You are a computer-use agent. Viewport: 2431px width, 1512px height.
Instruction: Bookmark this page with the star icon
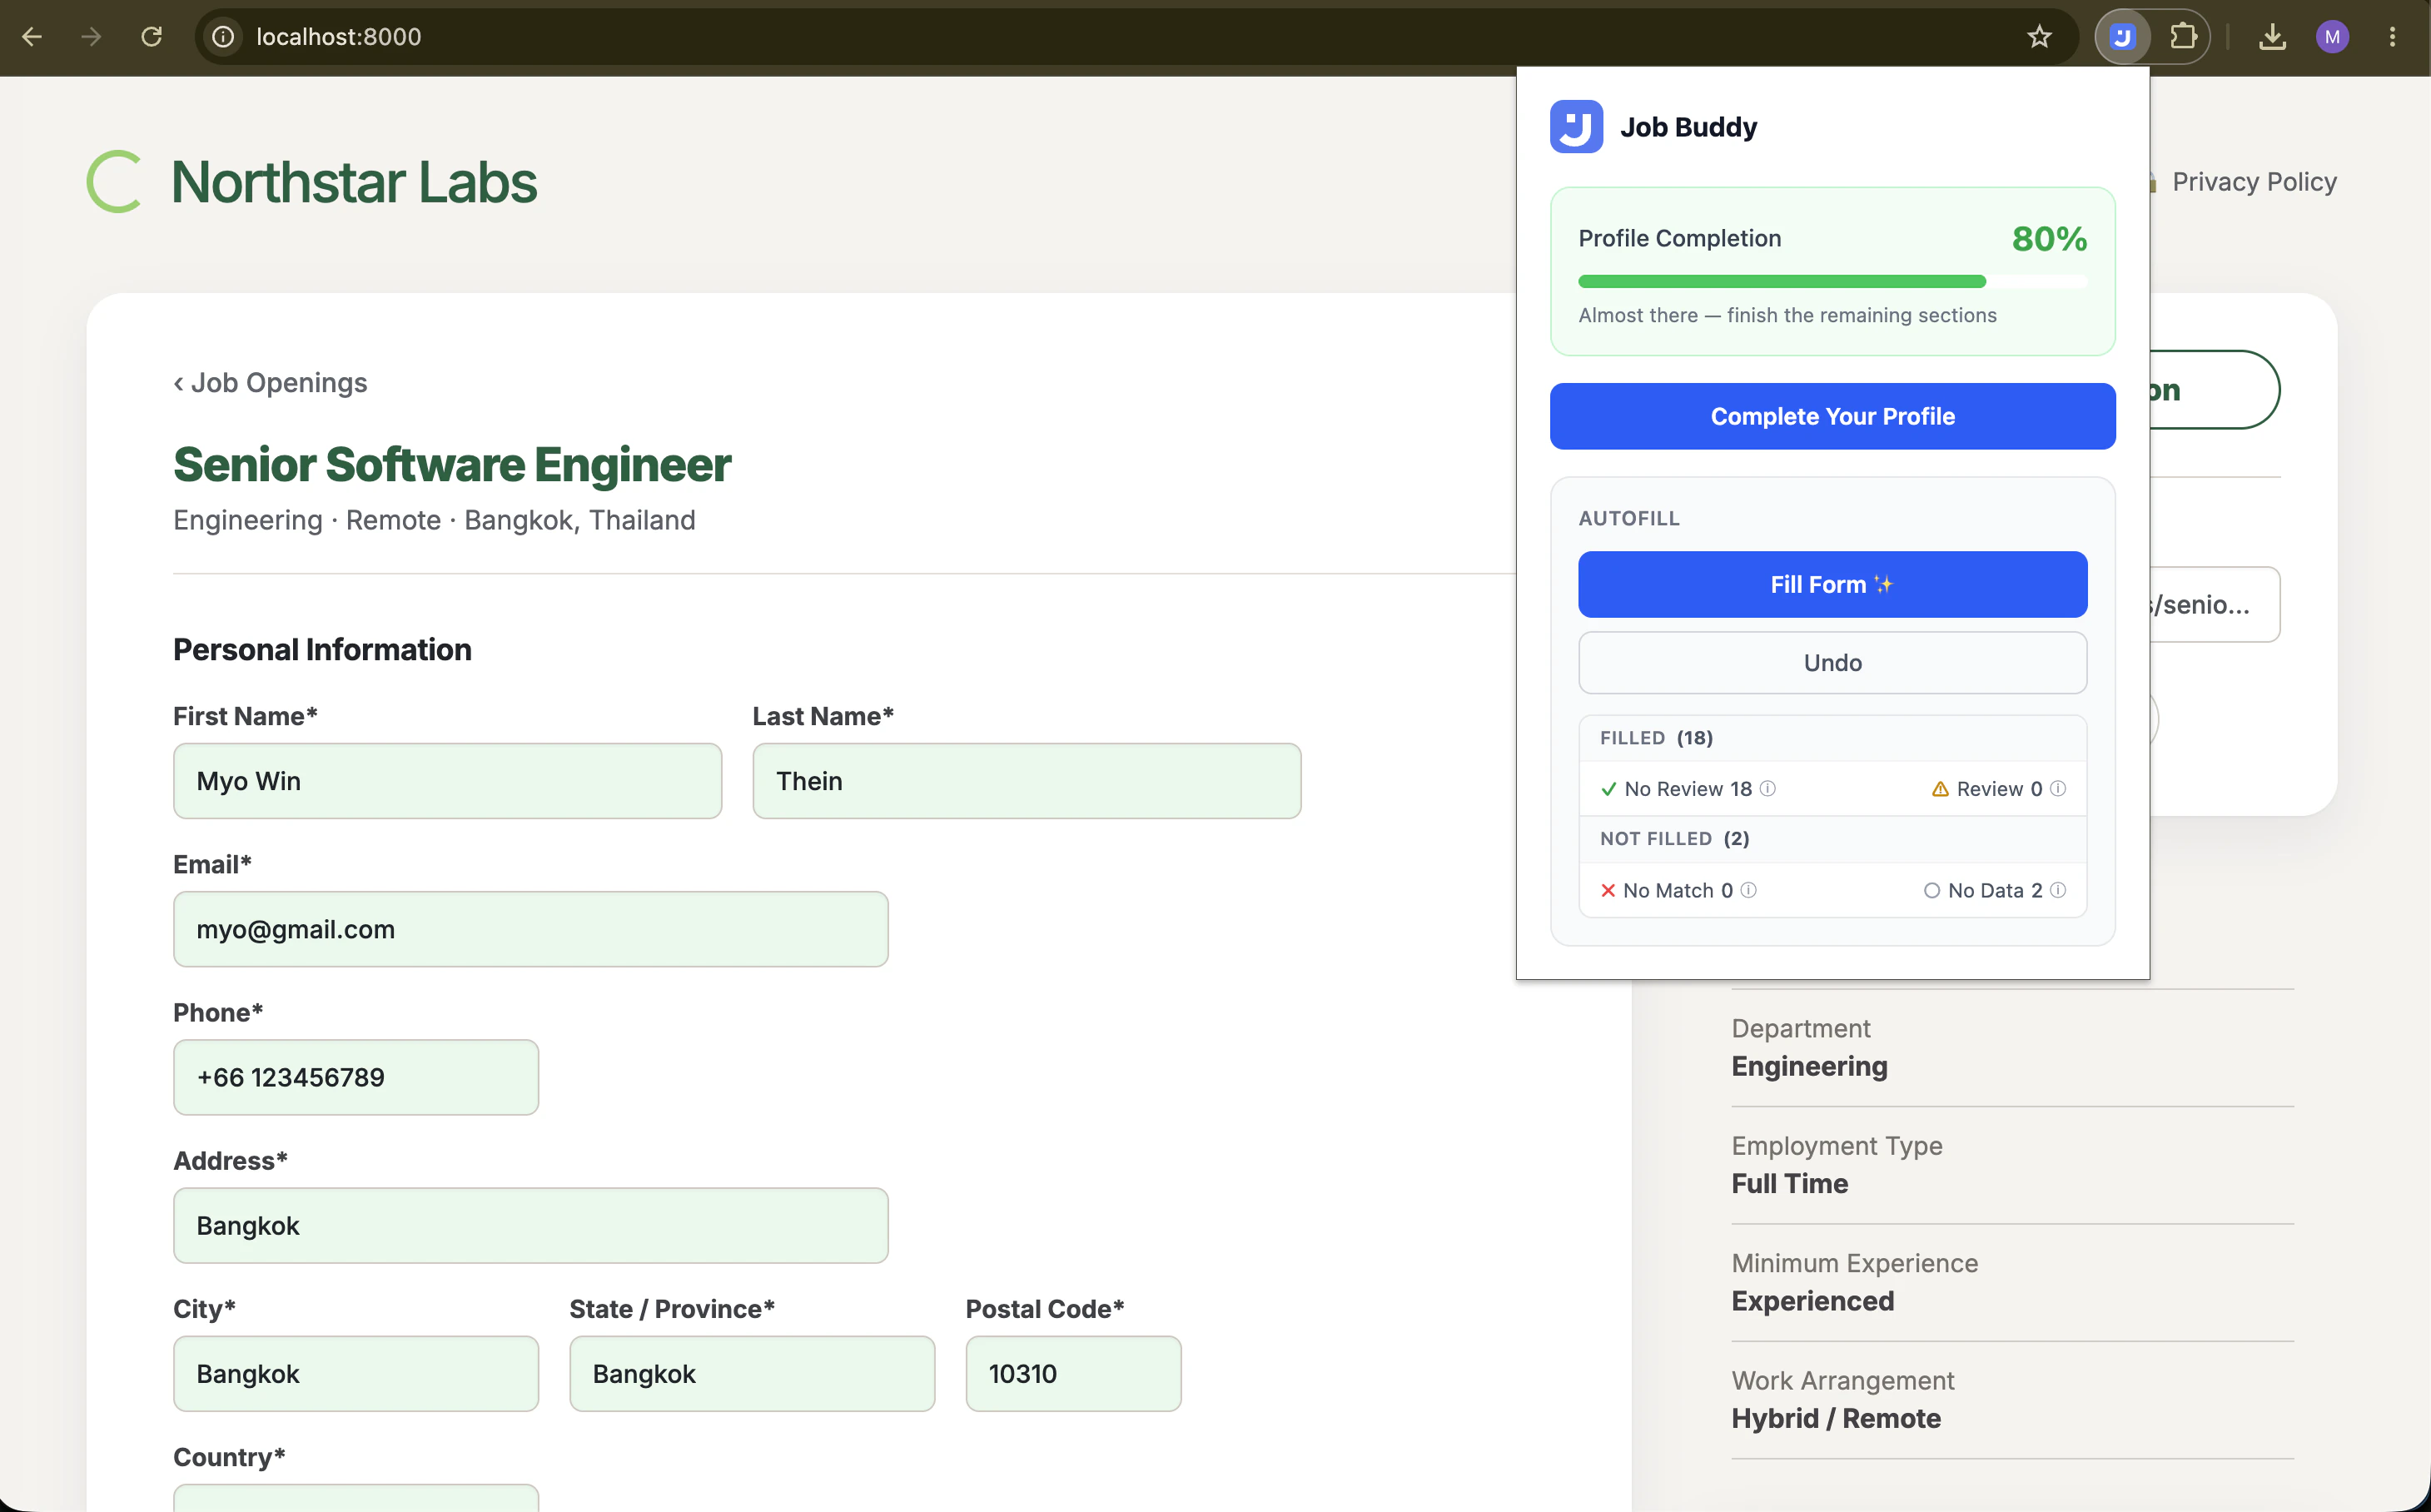coord(2039,37)
